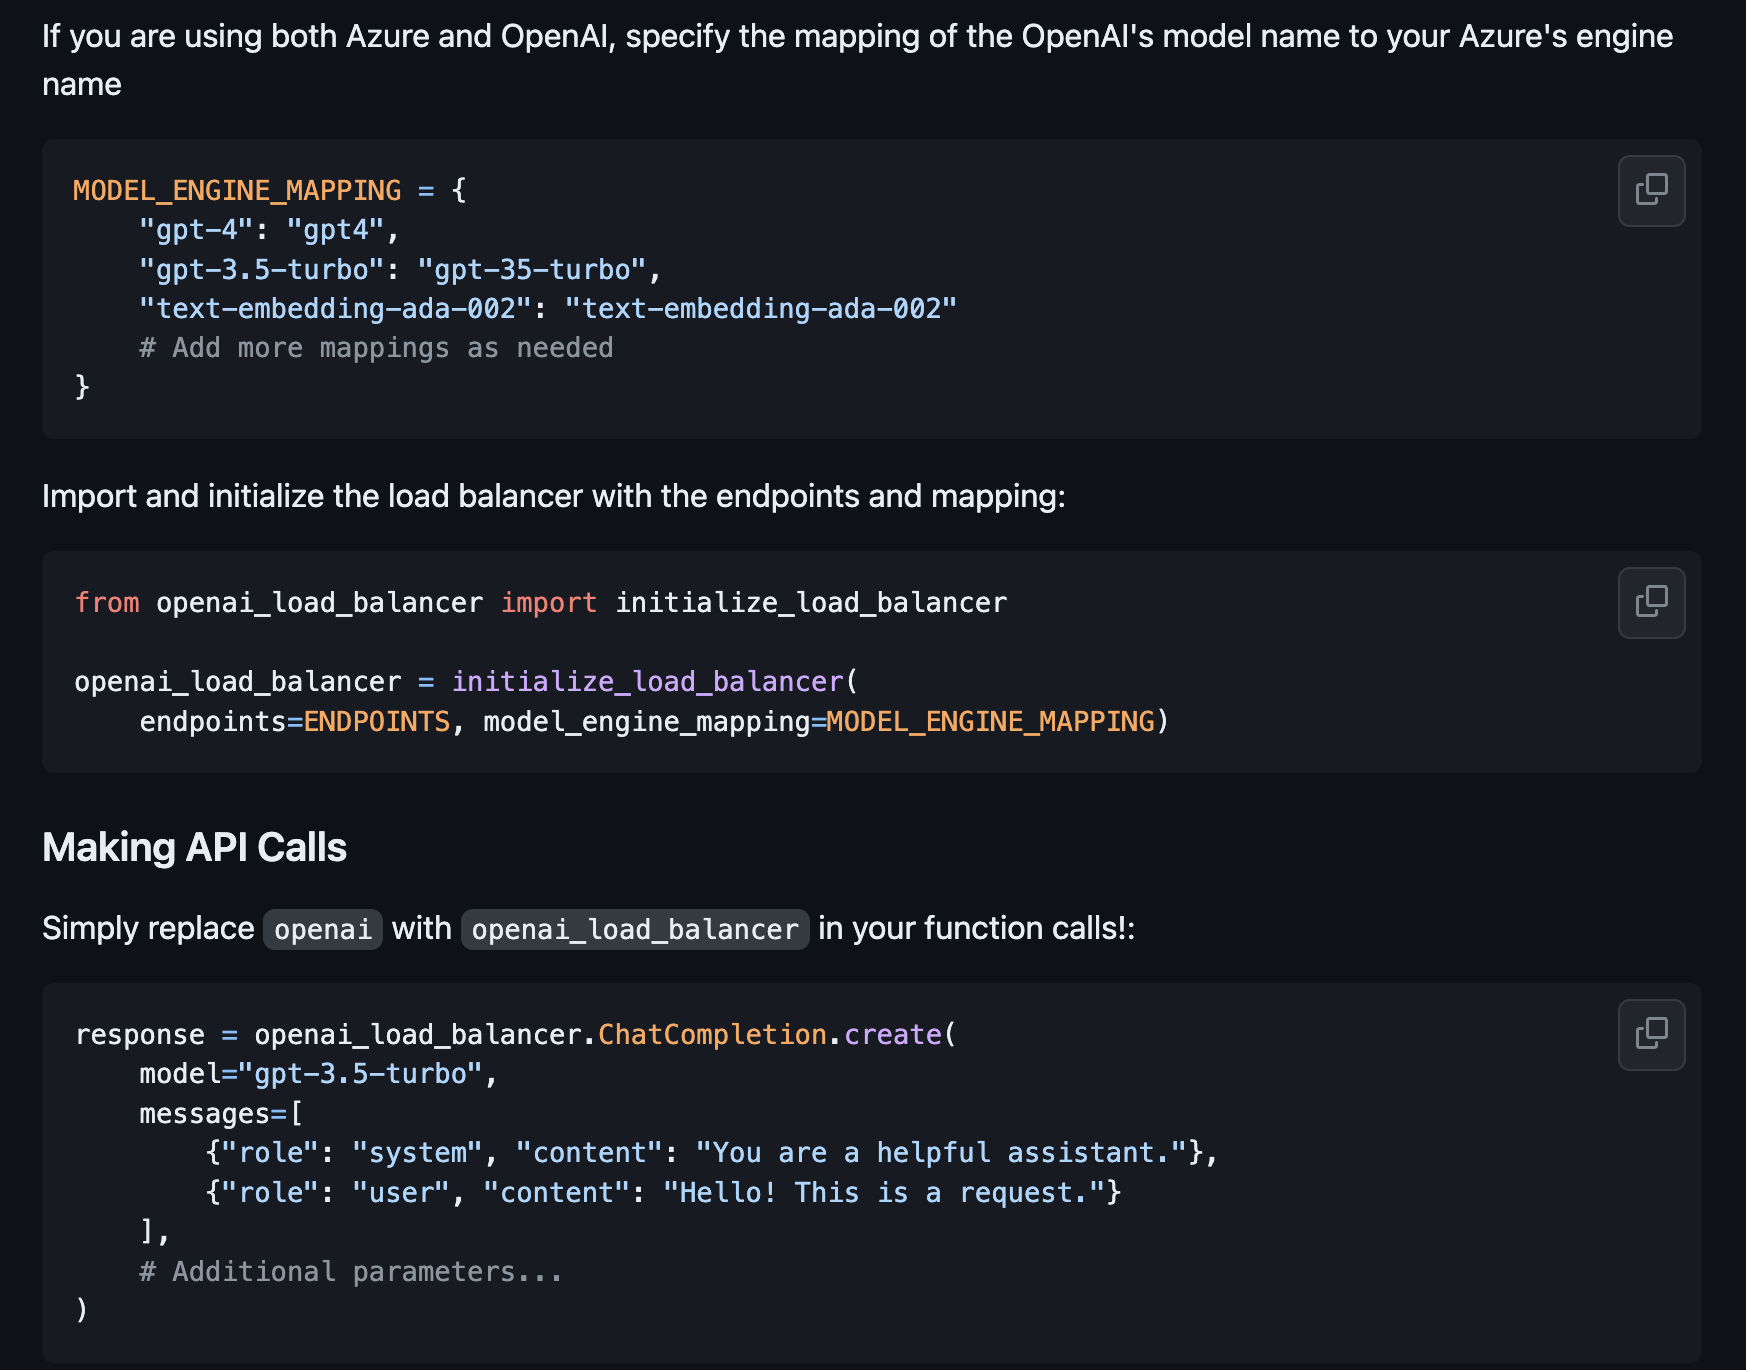
Task: Click the "# Add more mappings as needed" comment
Action: point(376,348)
